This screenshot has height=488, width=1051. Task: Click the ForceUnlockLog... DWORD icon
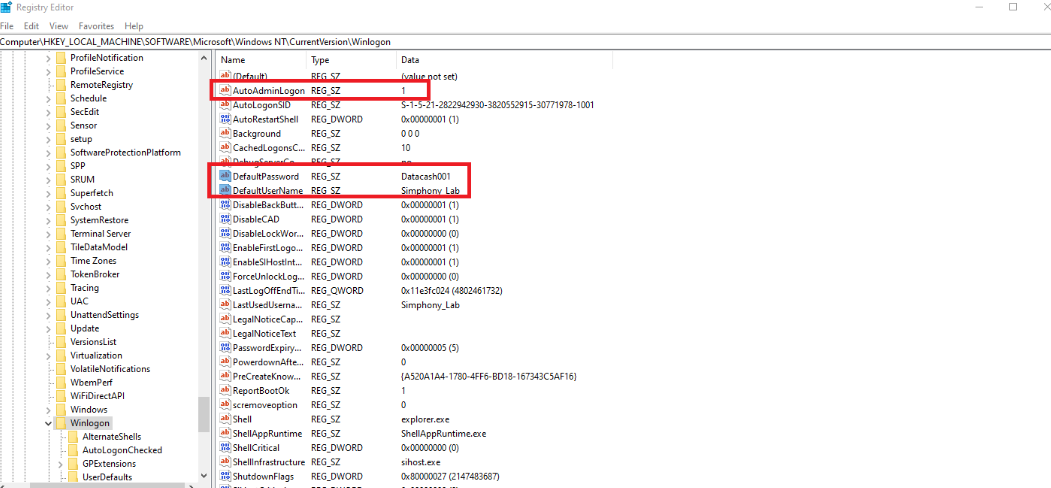[x=225, y=276]
